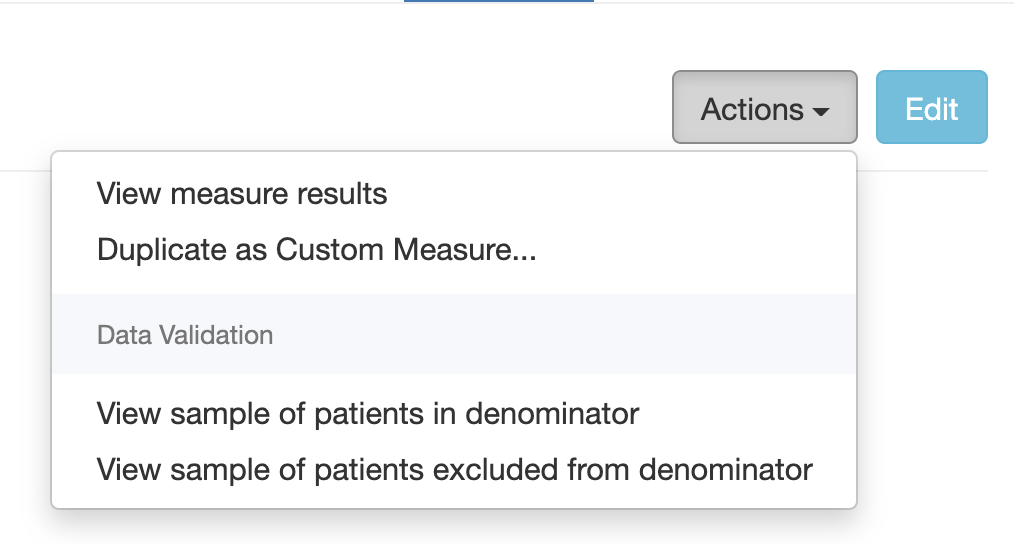The height and width of the screenshot is (544, 1014).
Task: Click the word Actions on the gray button
Action: (751, 109)
